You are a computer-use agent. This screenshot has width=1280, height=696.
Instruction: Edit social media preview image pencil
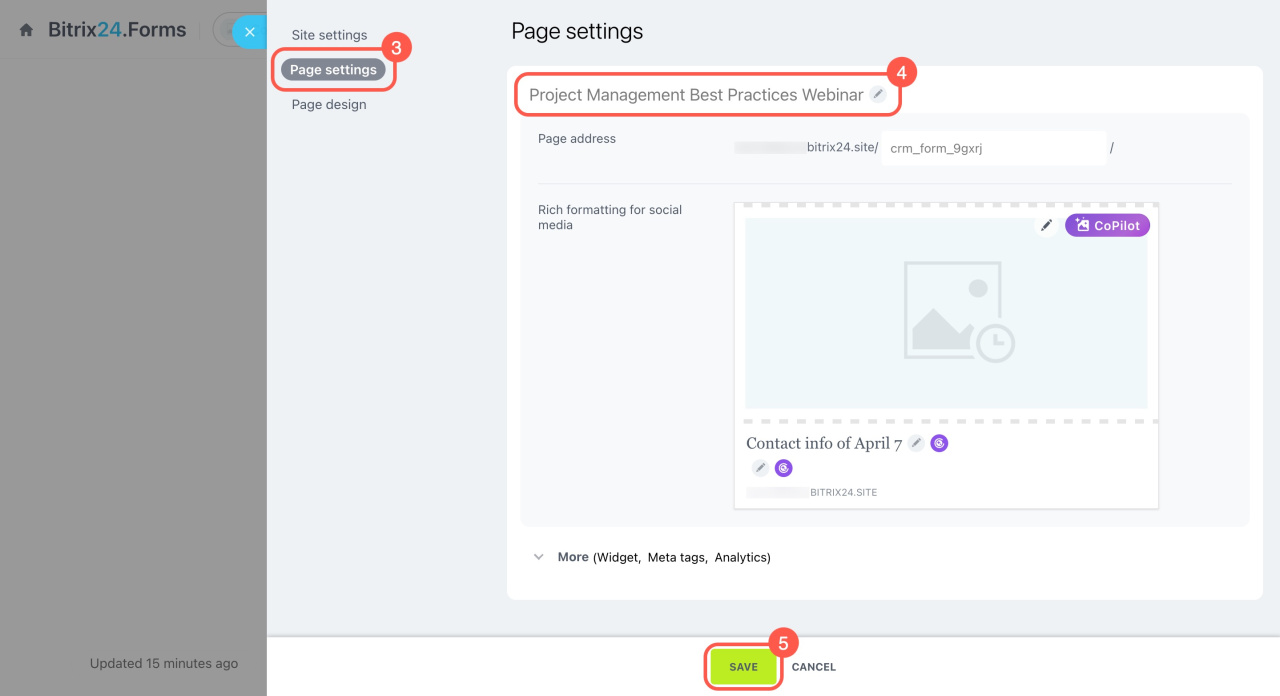click(x=1046, y=226)
